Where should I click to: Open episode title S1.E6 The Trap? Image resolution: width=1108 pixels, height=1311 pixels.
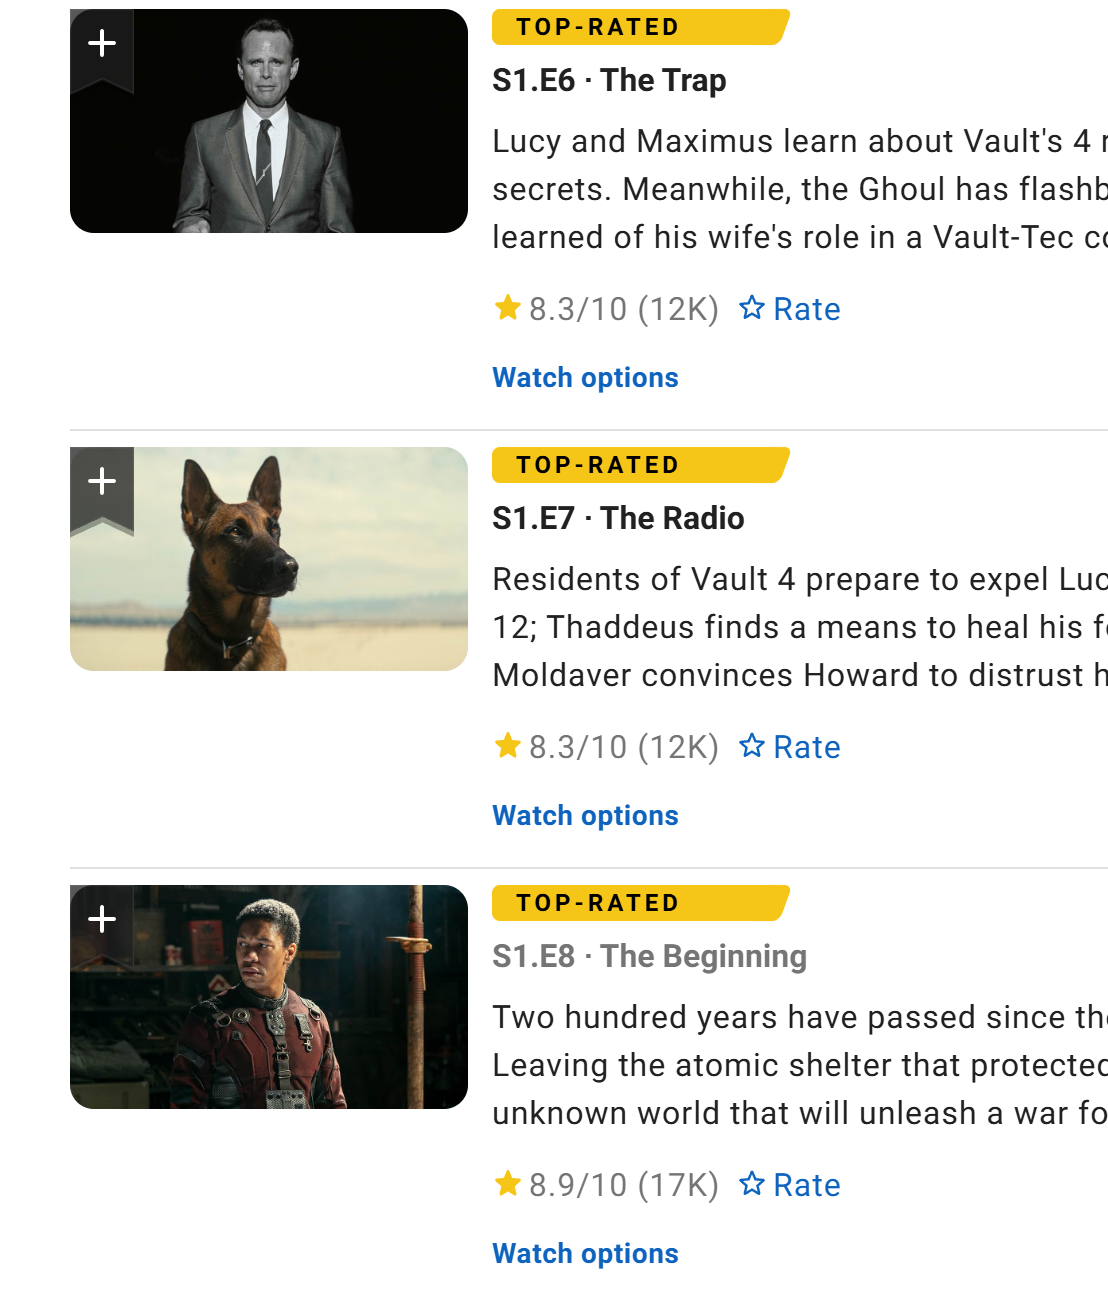[x=609, y=80]
